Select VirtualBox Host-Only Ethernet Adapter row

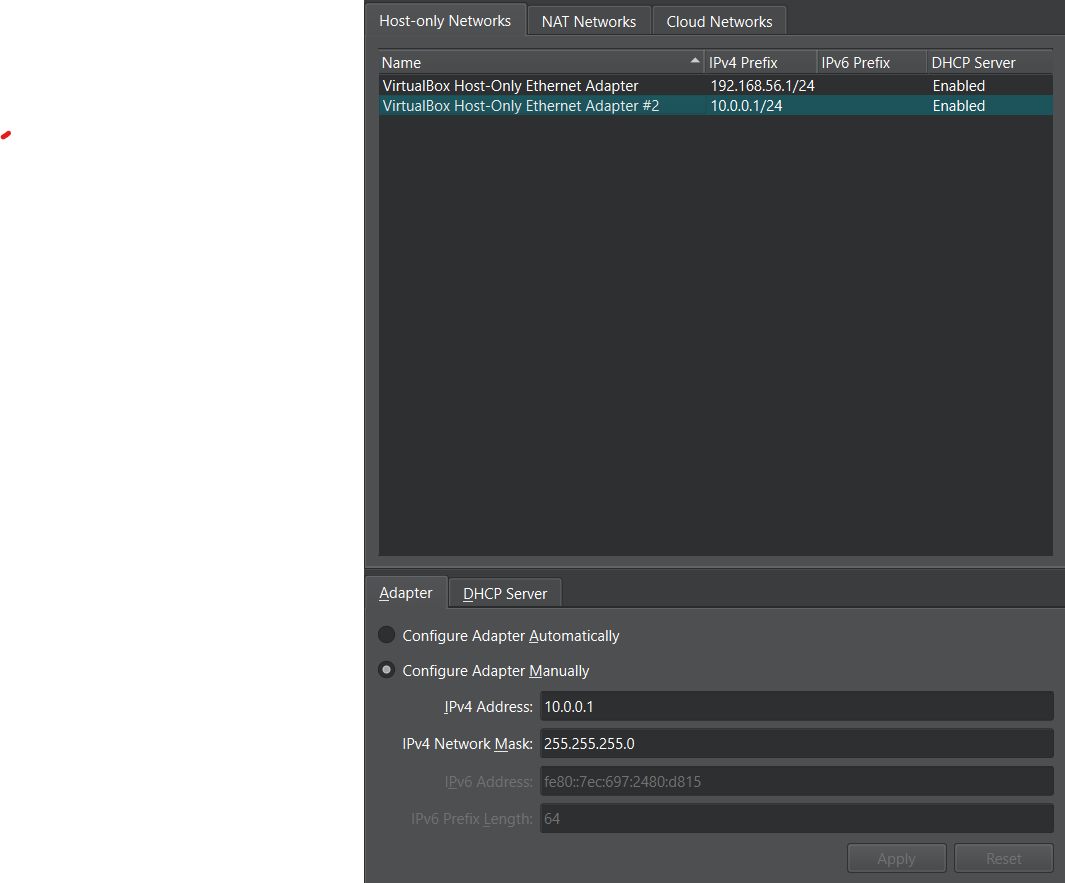pyautogui.click(x=716, y=86)
